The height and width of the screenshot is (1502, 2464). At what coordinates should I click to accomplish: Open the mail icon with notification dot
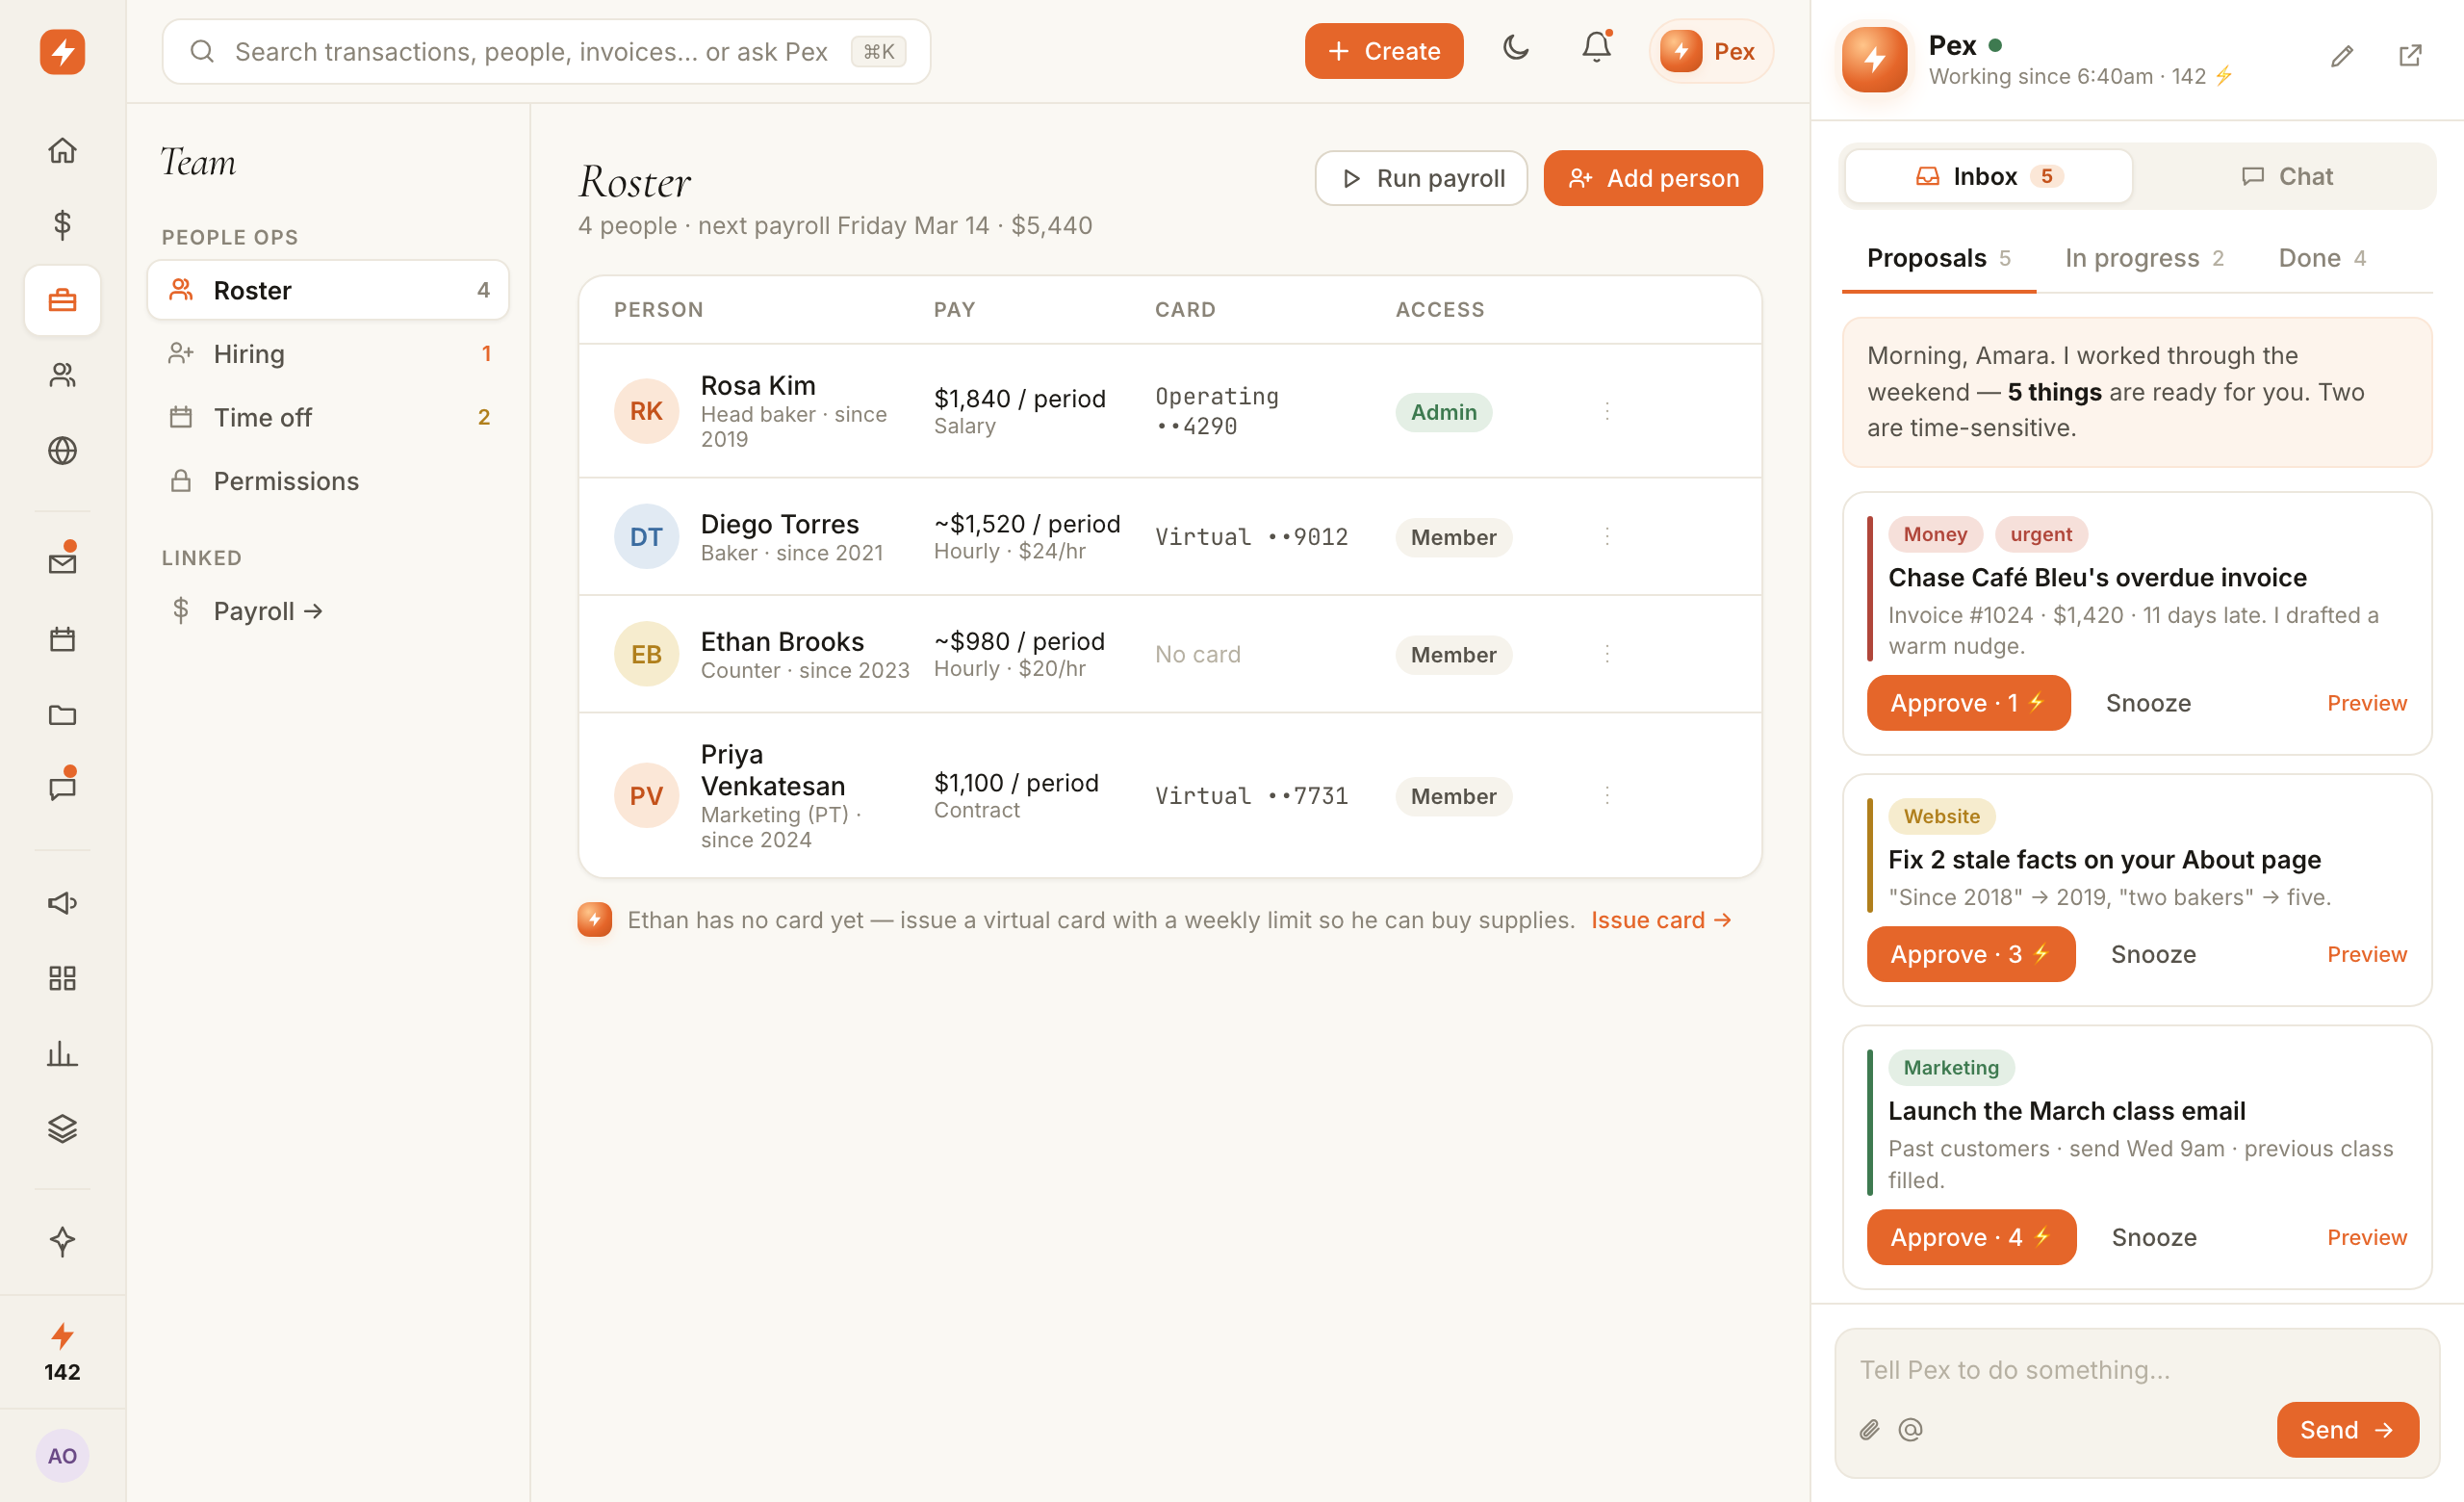[x=62, y=562]
